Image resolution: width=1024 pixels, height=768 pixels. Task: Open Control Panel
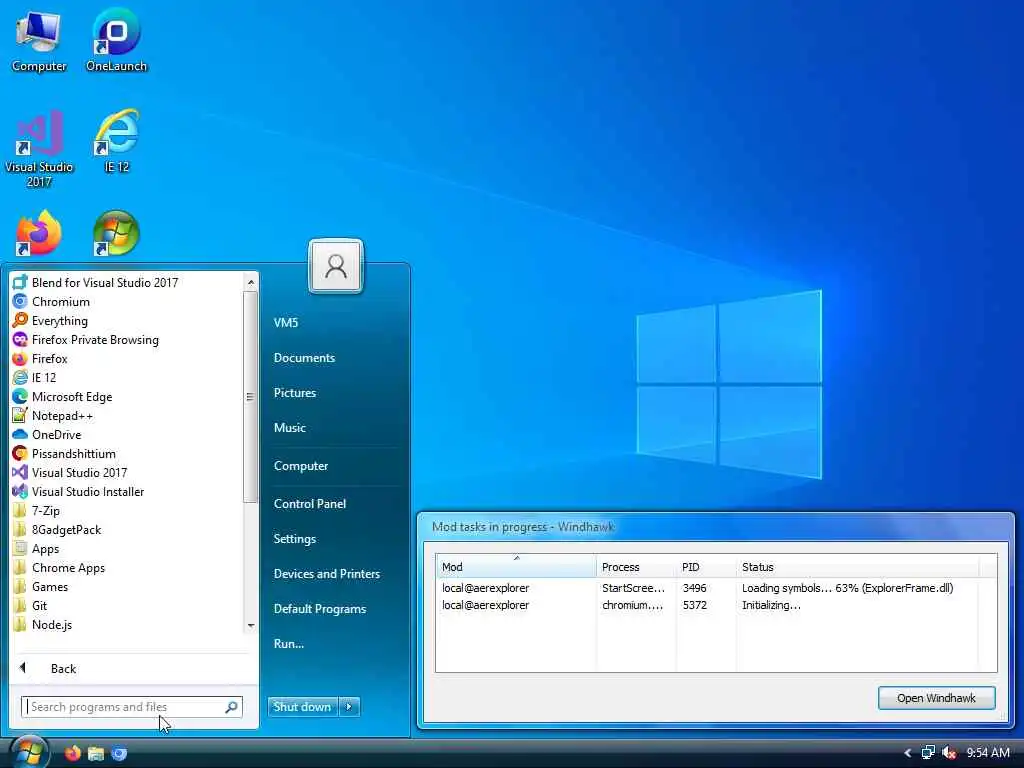tap(310, 504)
